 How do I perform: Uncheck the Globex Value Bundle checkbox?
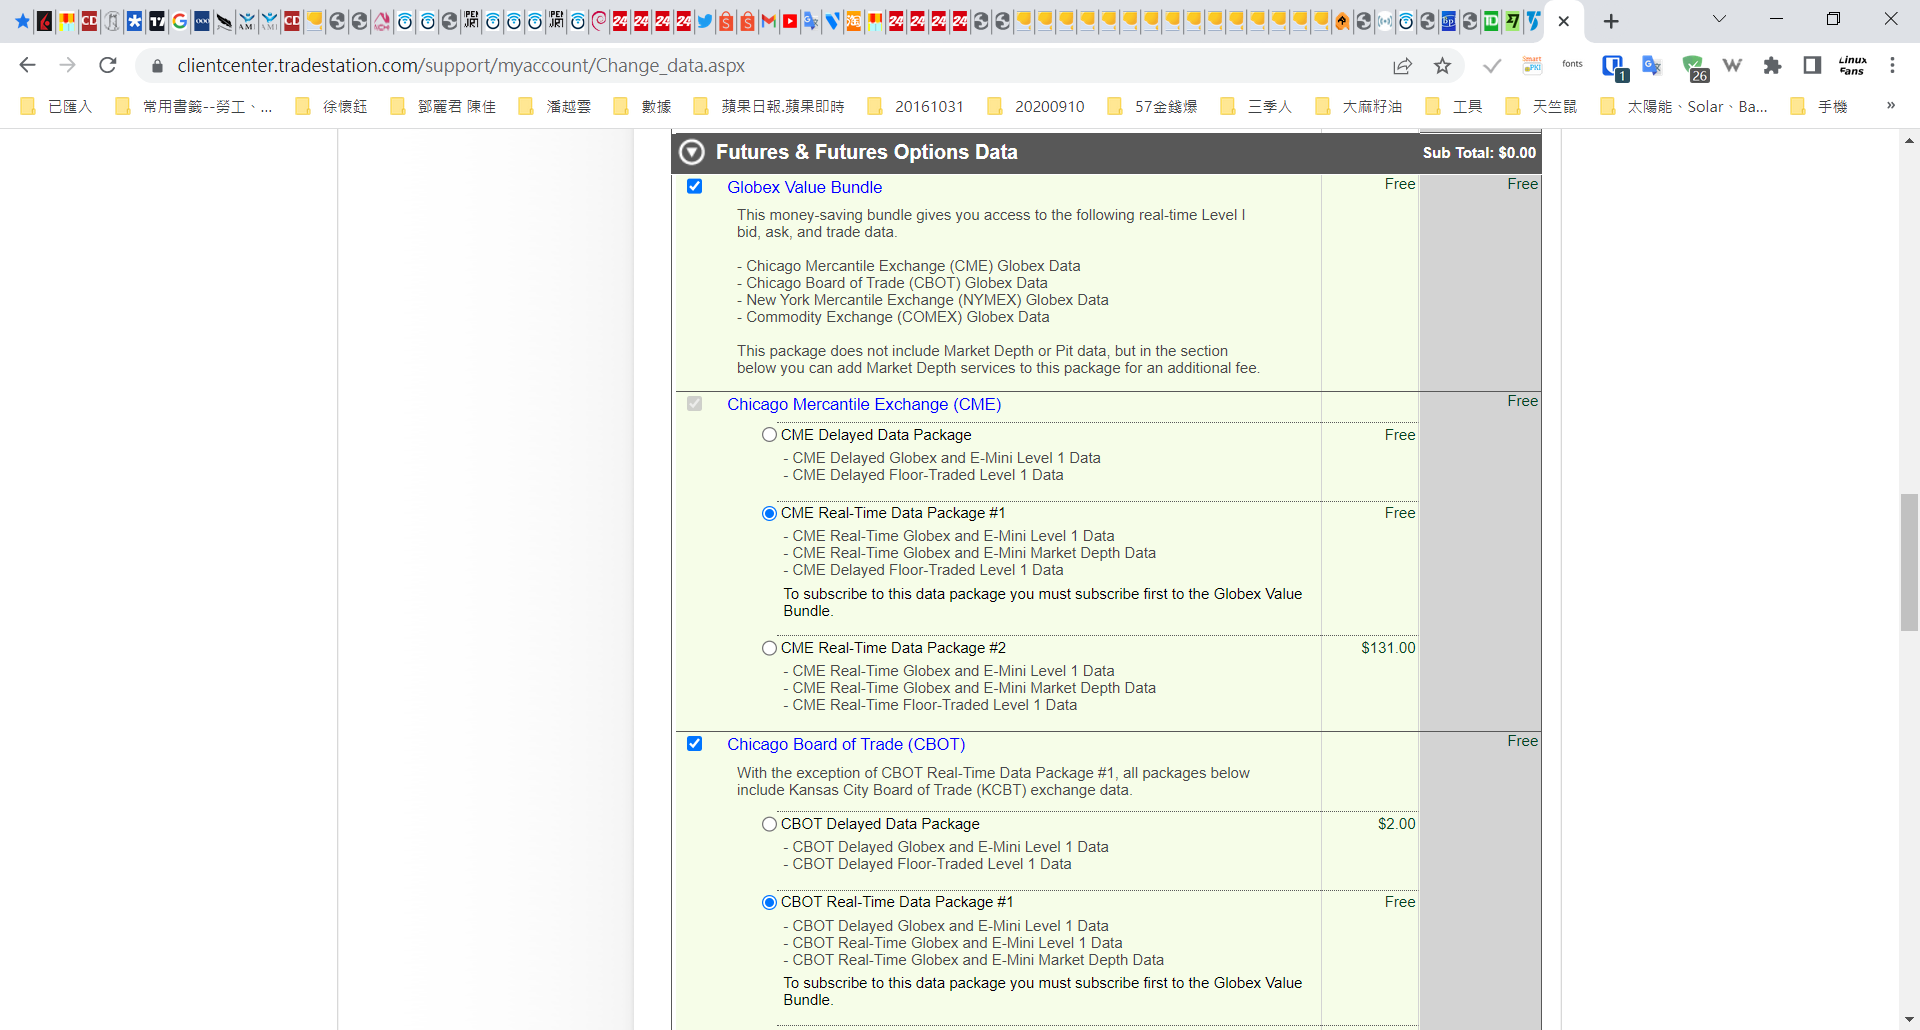tap(695, 187)
